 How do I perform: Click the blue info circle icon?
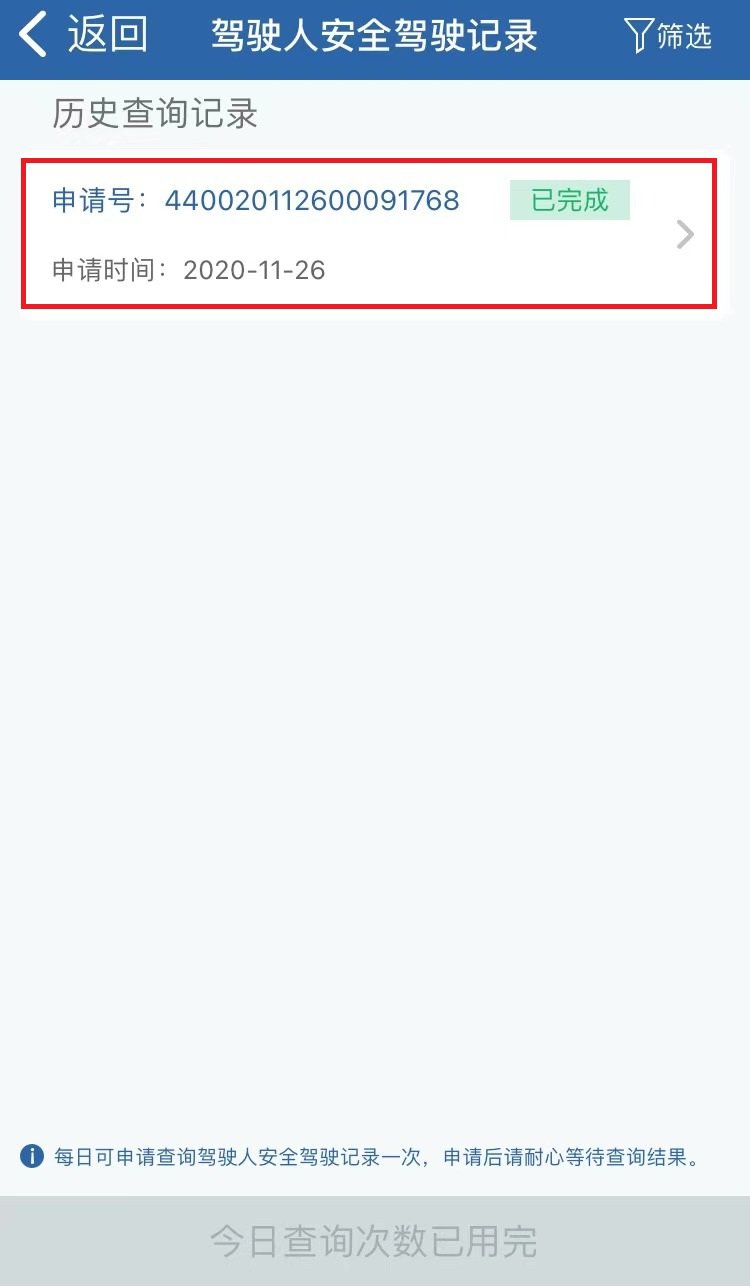32,1157
